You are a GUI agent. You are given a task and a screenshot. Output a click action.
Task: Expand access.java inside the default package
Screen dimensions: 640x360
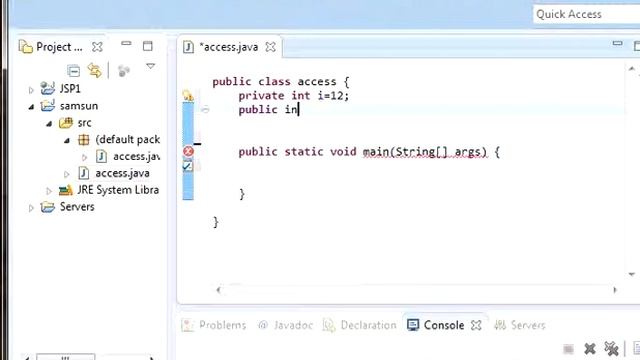pyautogui.click(x=84, y=158)
